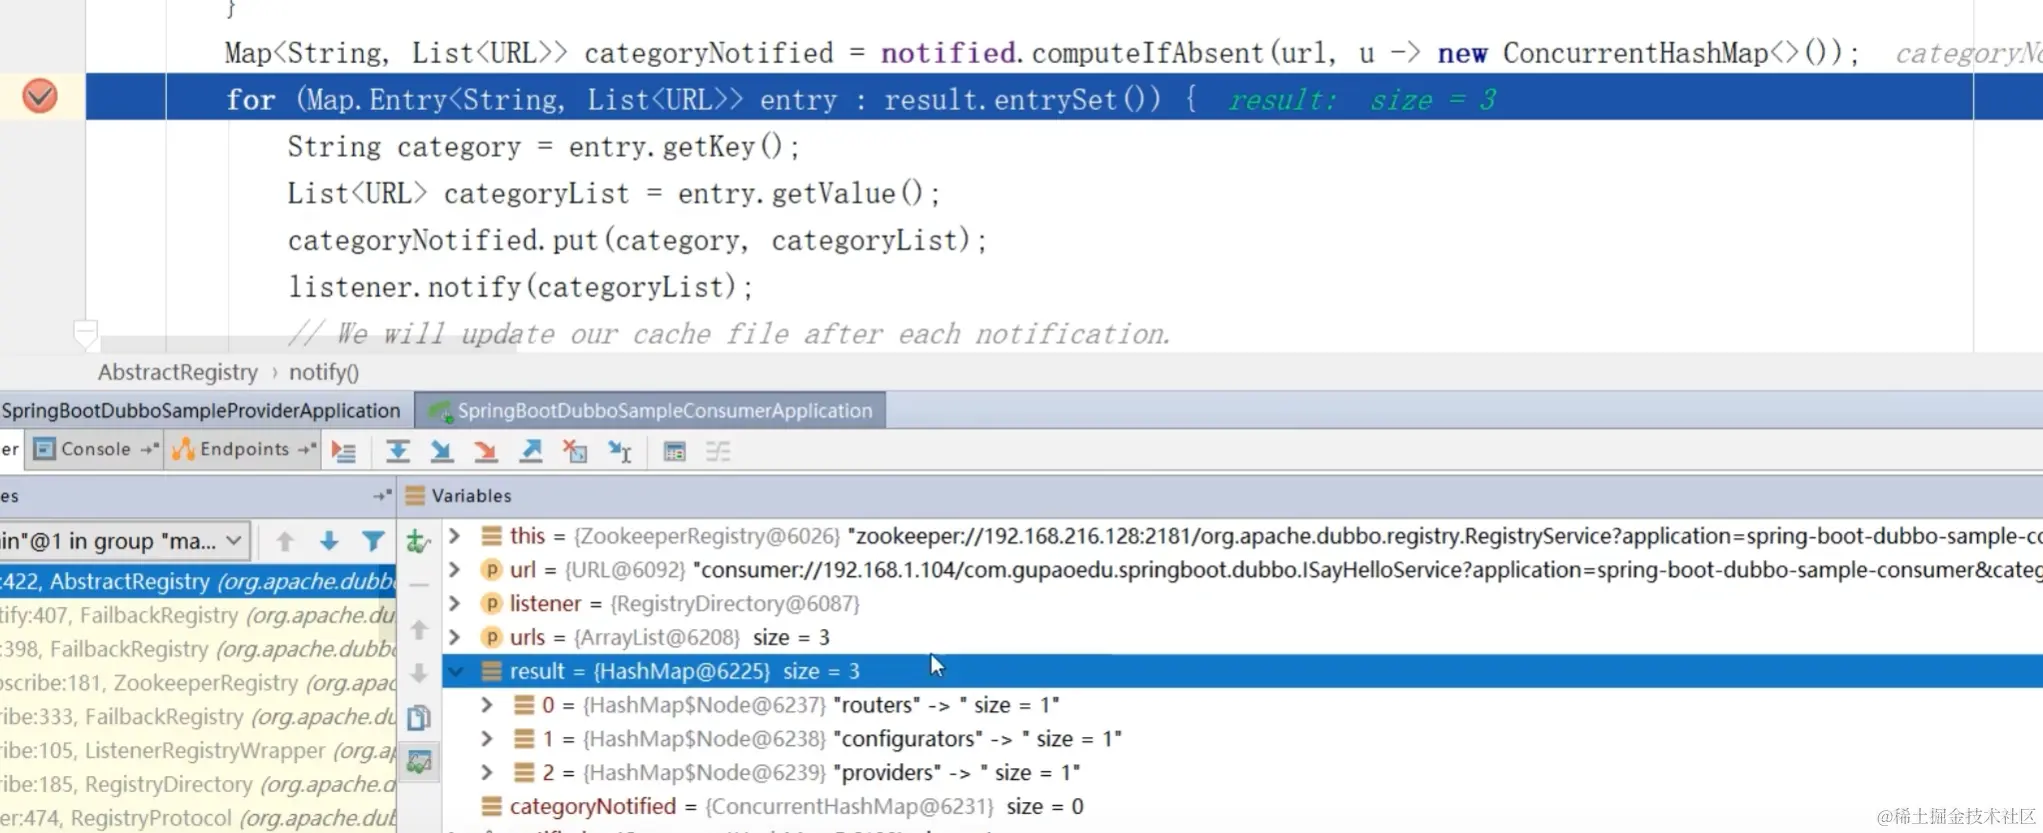
Task: Click the Step Into debugger icon
Action: pyautogui.click(x=441, y=452)
